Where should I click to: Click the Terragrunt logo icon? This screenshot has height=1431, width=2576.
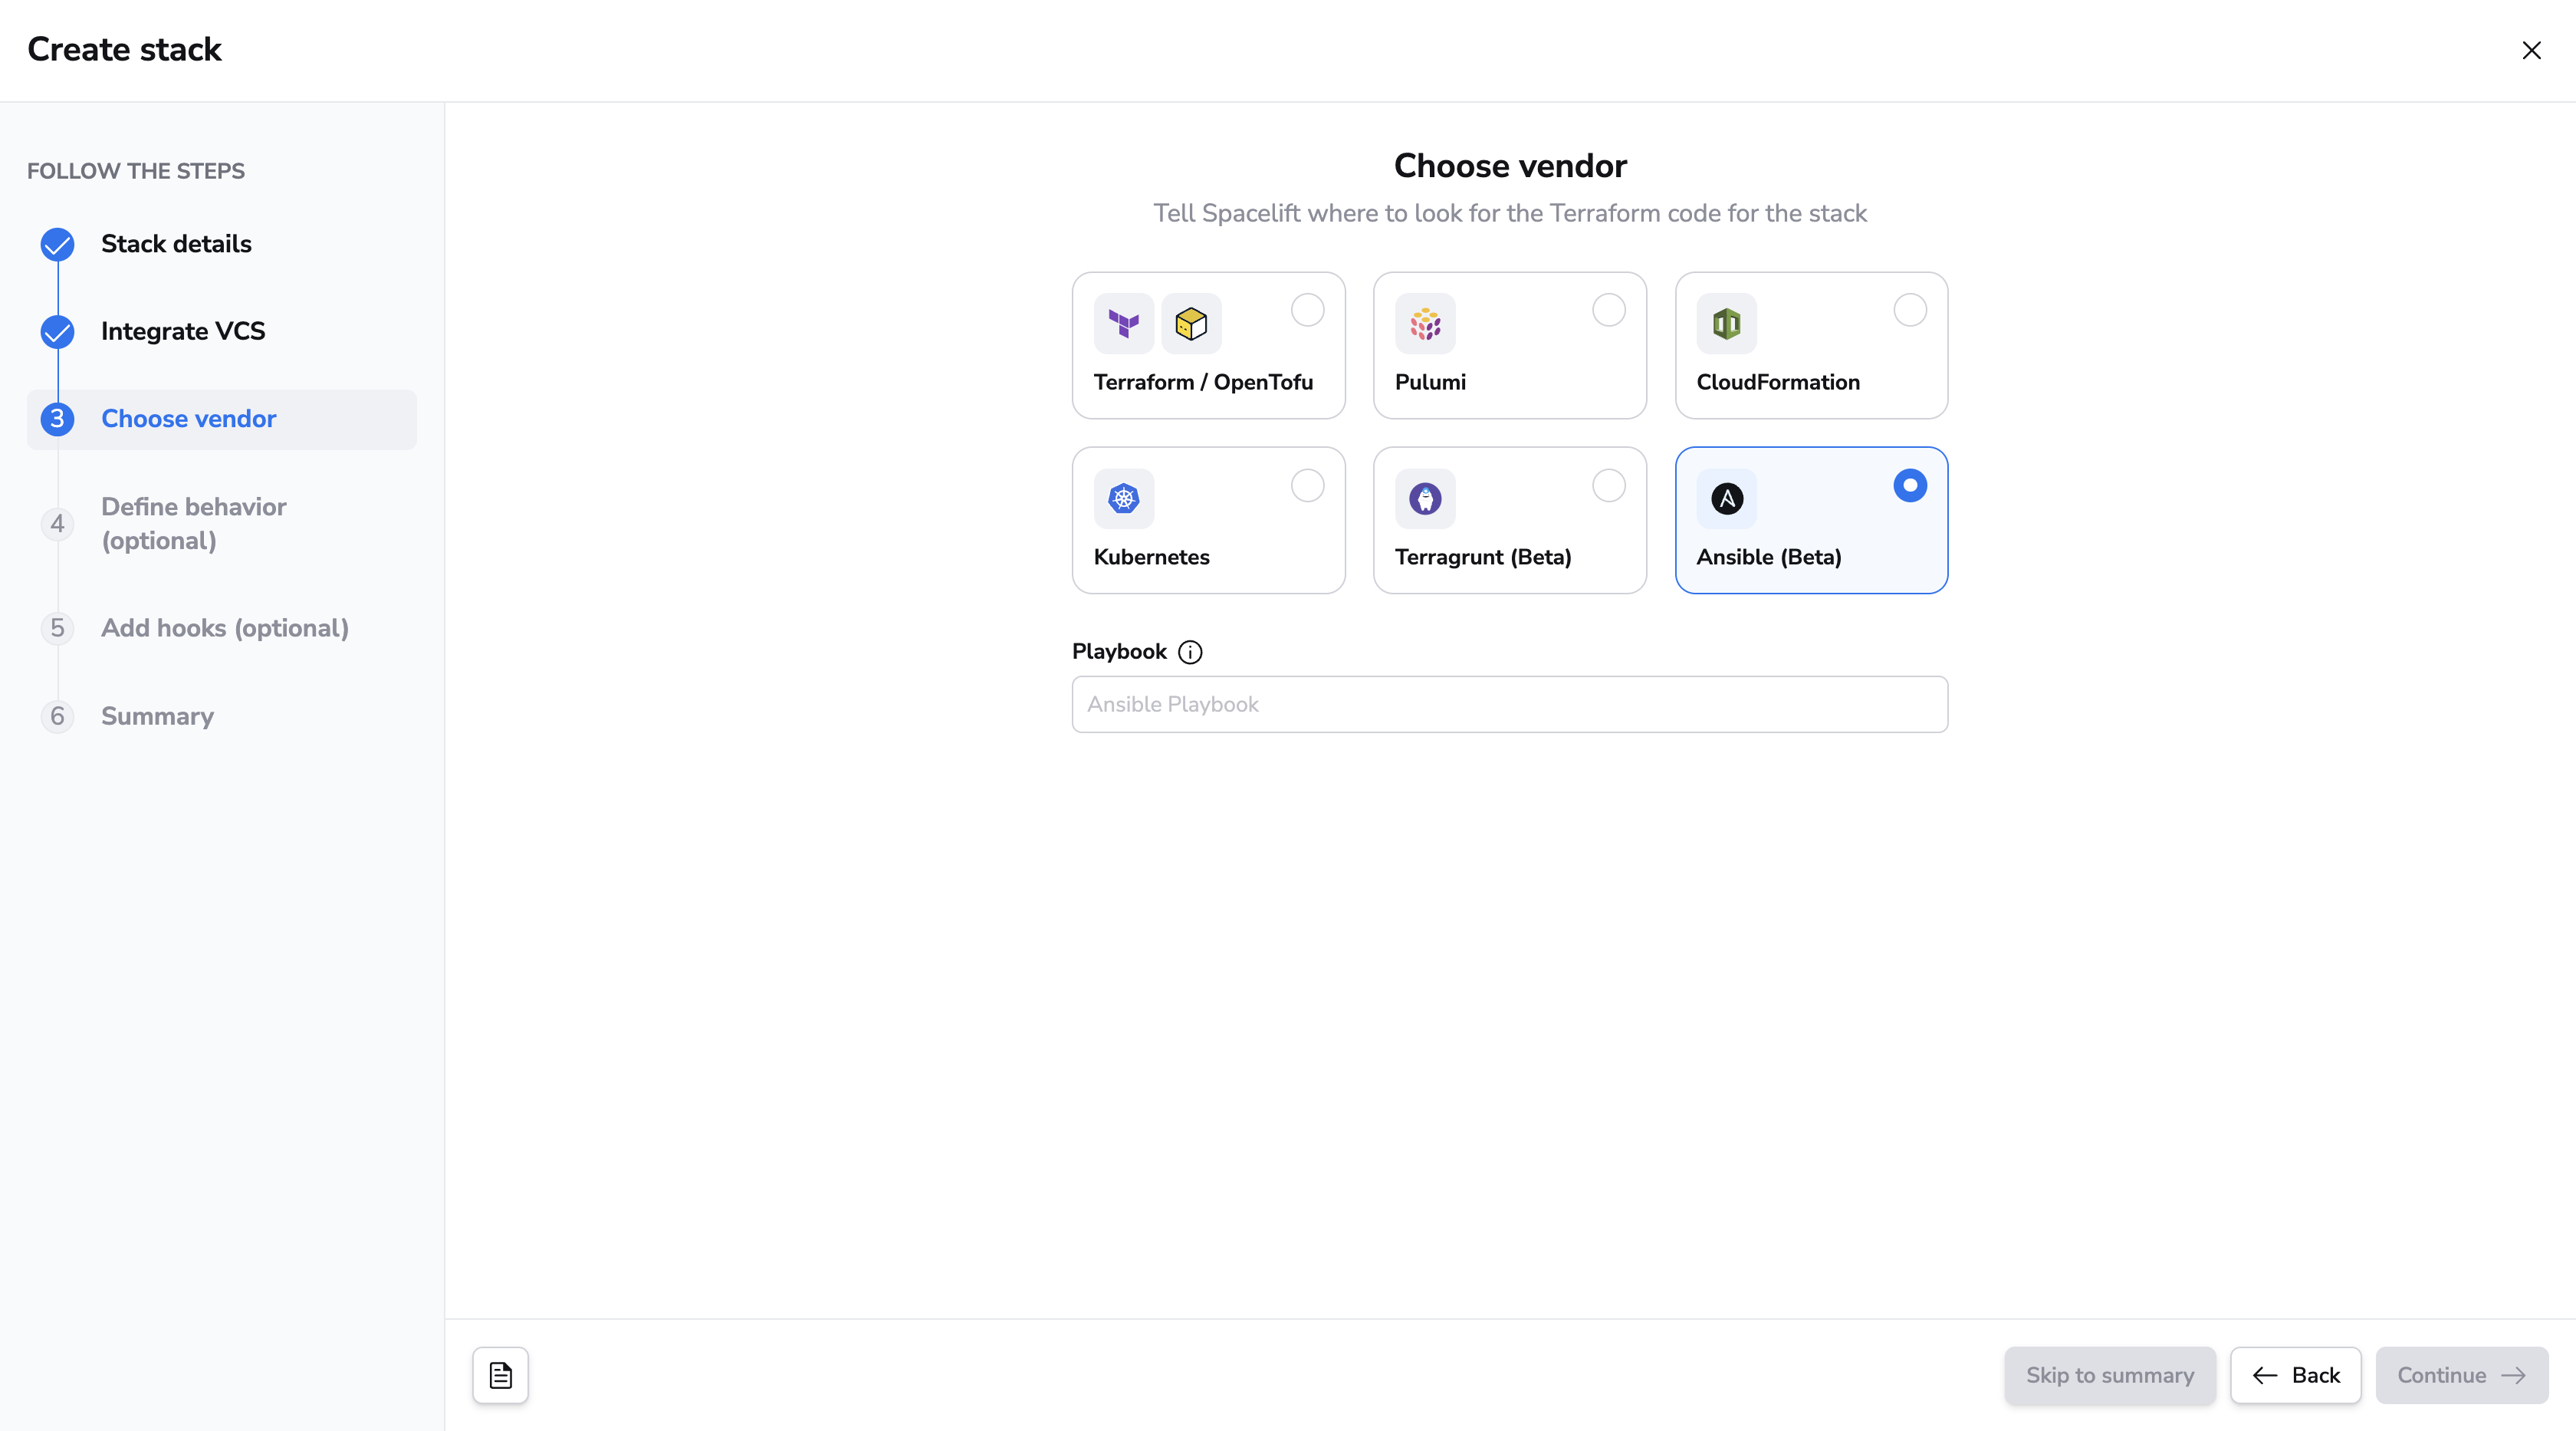pyautogui.click(x=1425, y=498)
